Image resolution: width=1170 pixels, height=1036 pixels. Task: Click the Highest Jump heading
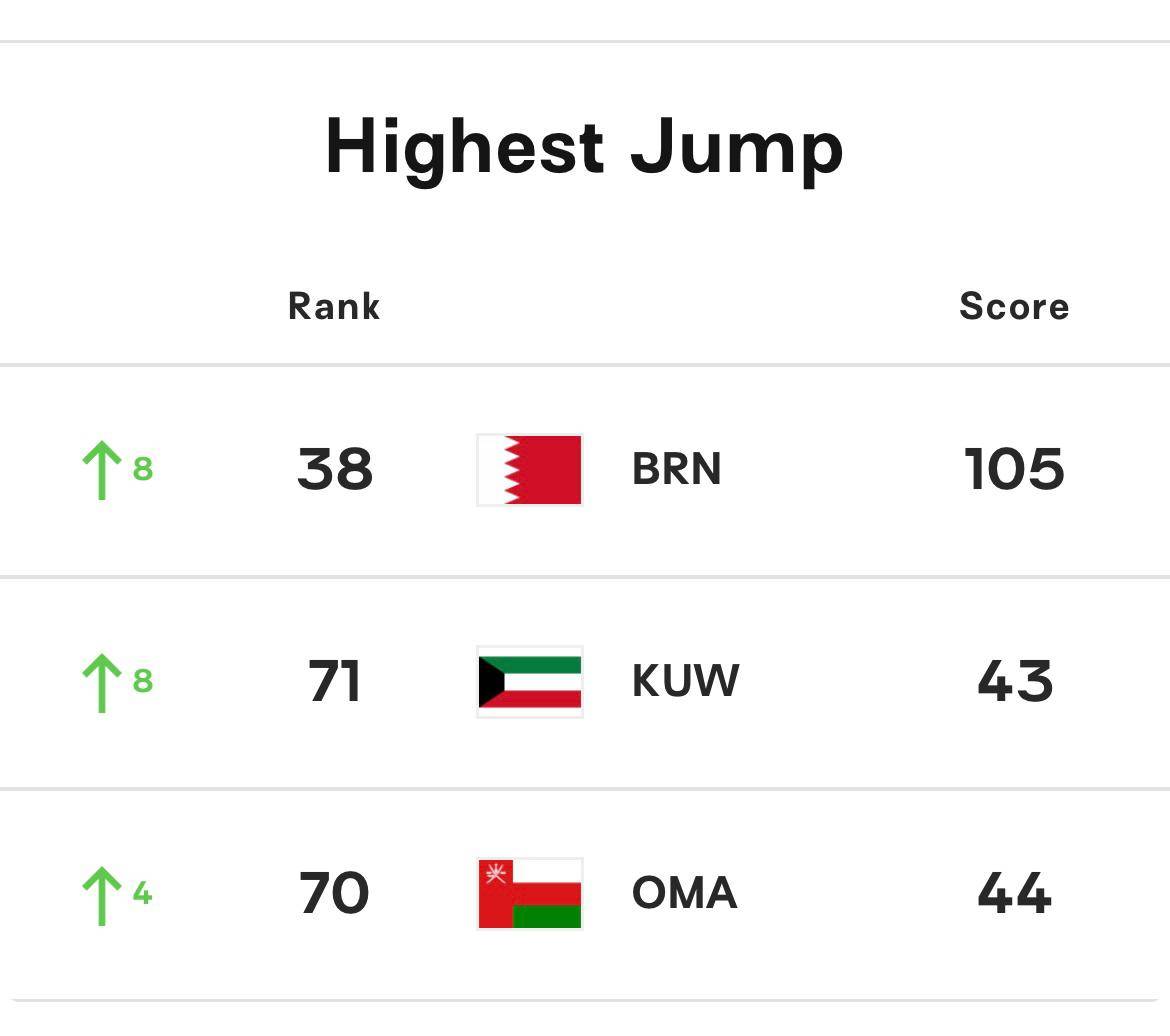point(585,148)
